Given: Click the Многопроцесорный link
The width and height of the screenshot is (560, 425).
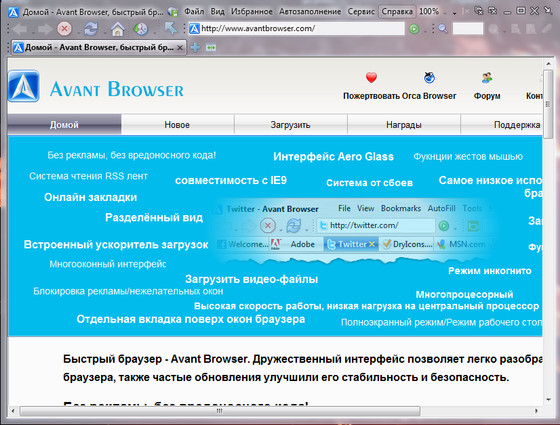Looking at the screenshot, I should [x=464, y=294].
